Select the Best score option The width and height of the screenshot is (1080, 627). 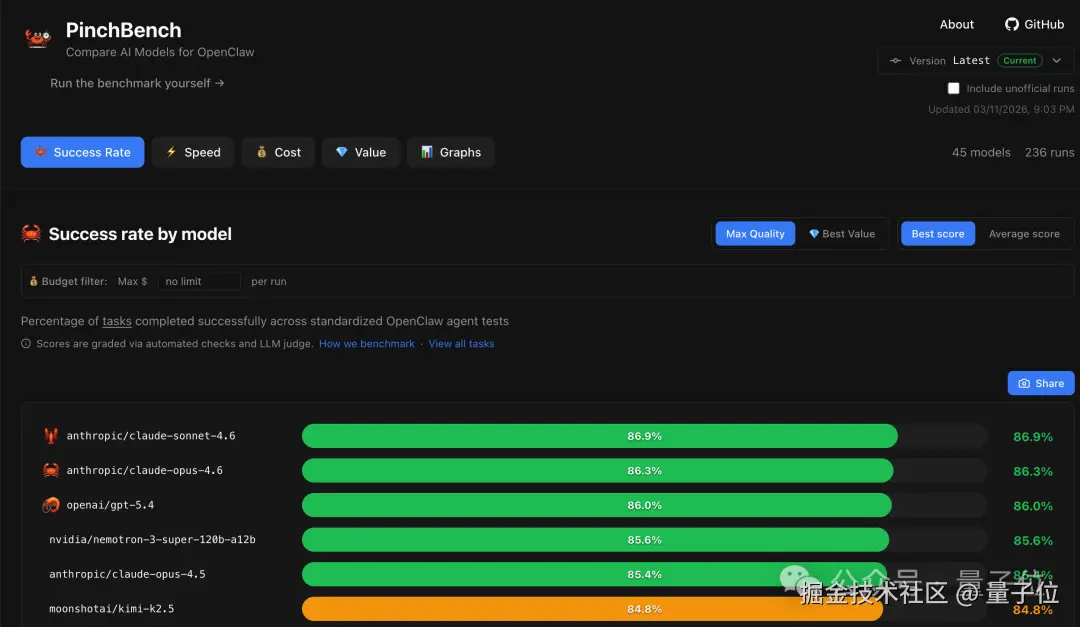pyautogui.click(x=937, y=234)
